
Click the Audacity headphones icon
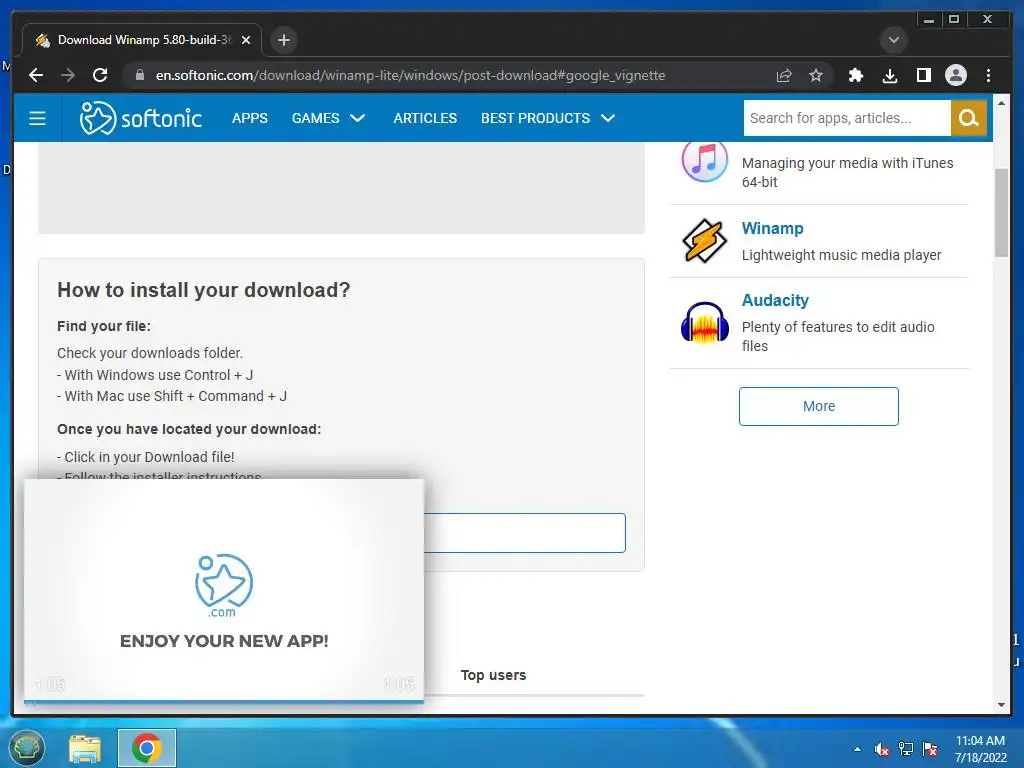click(704, 323)
